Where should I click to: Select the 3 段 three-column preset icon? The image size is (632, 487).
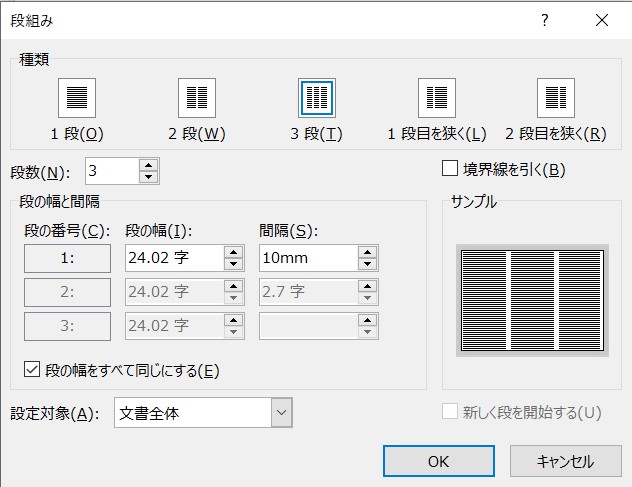point(317,98)
